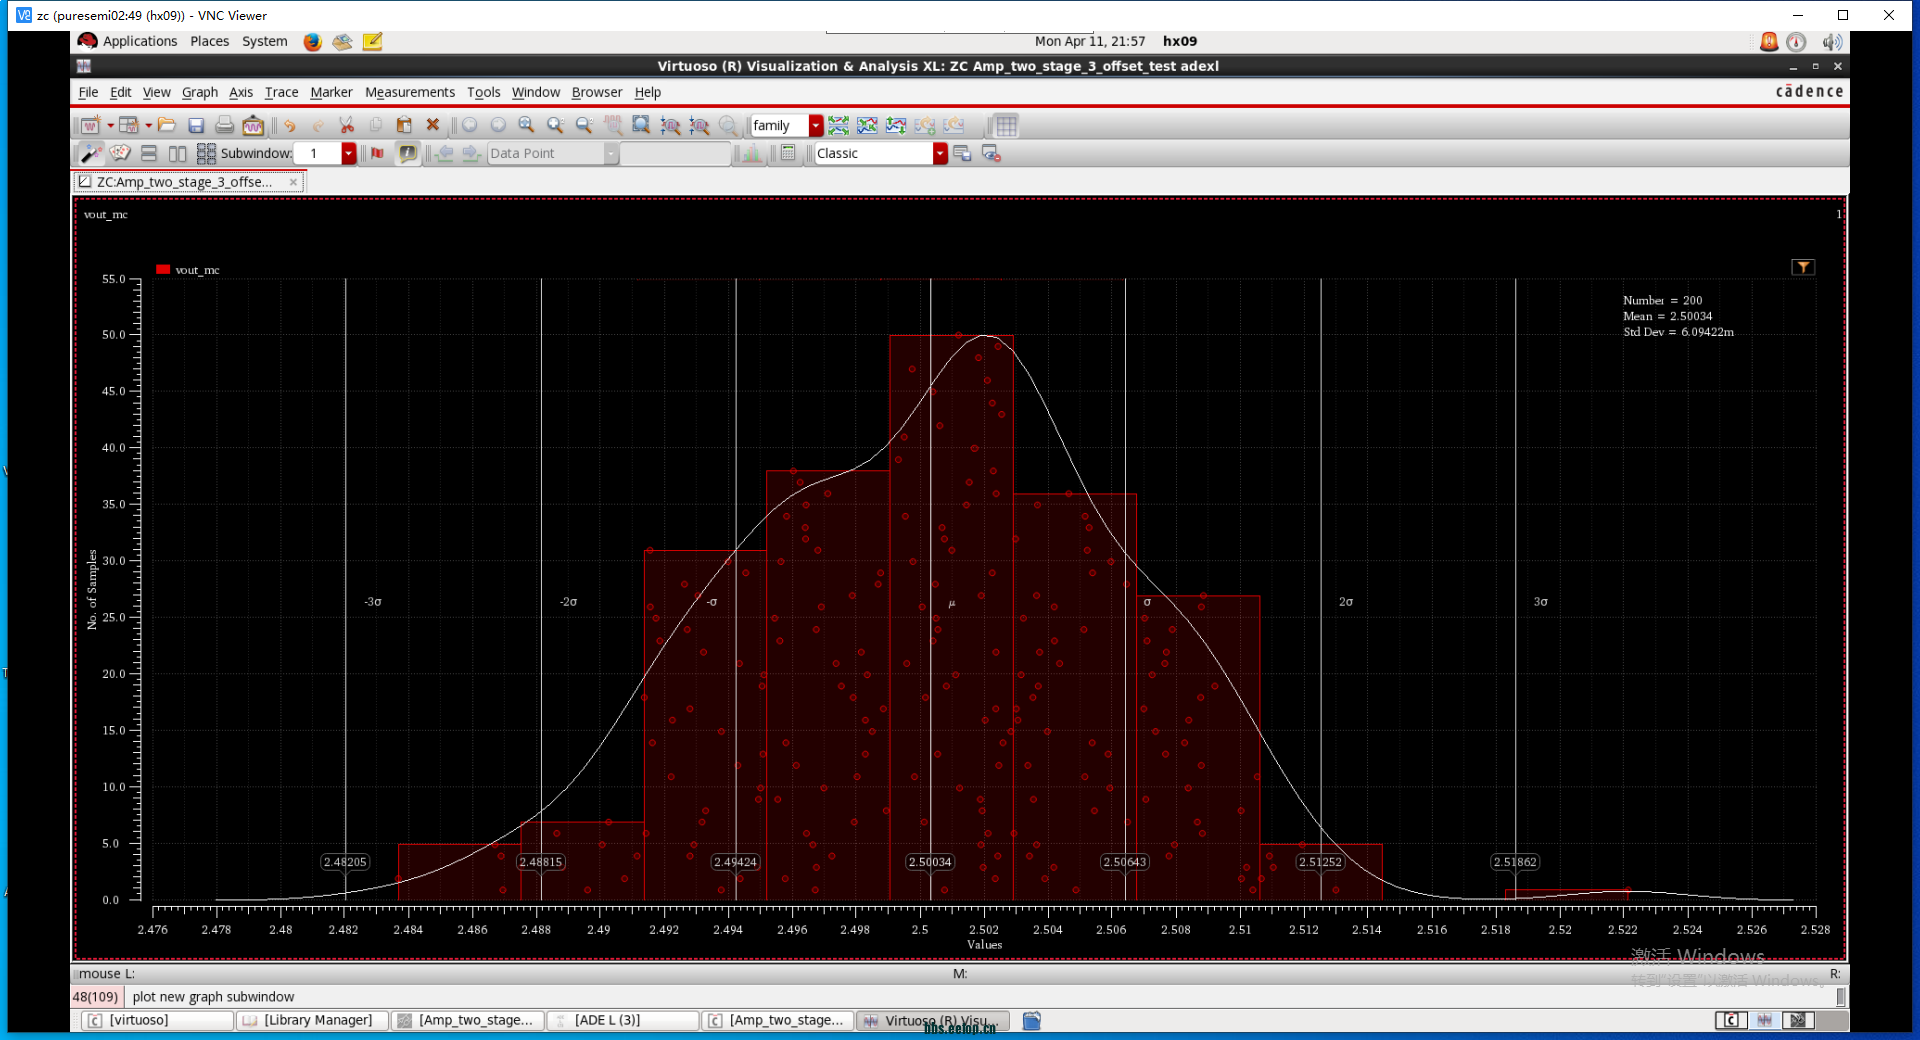Open the Data Point combo box

(x=553, y=153)
